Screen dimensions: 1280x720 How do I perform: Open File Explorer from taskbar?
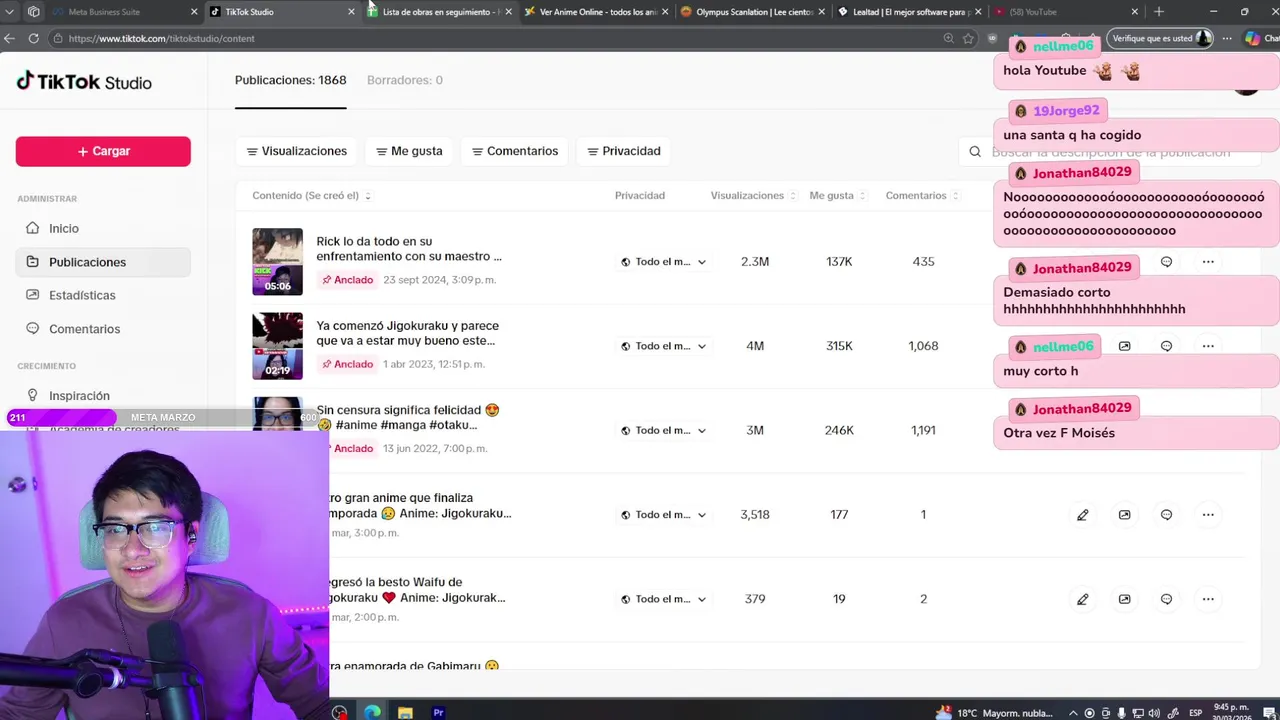click(x=405, y=713)
